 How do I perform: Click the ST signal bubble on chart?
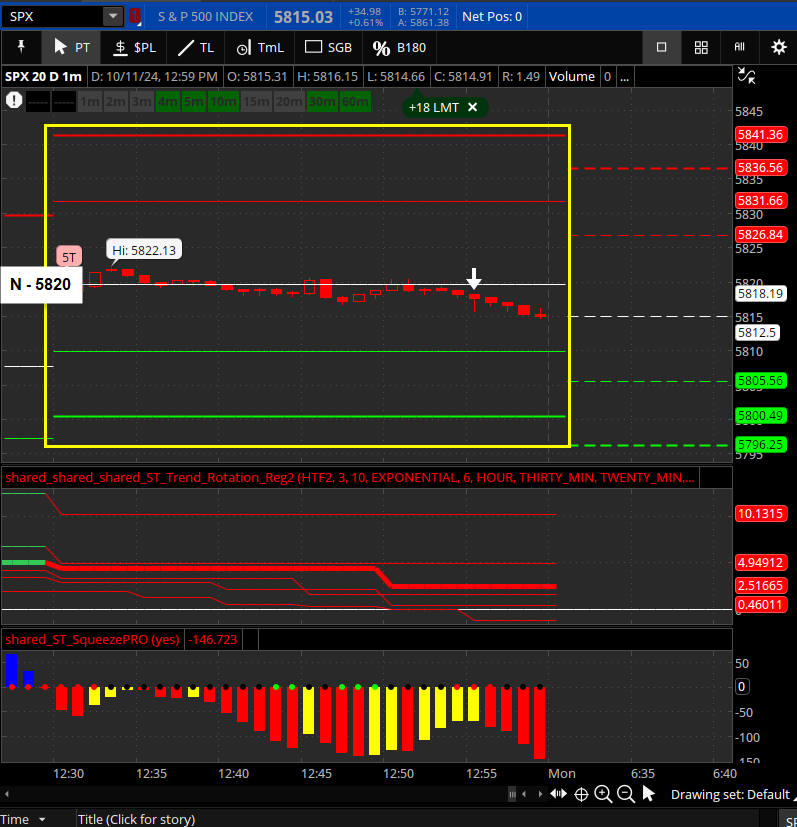69,257
